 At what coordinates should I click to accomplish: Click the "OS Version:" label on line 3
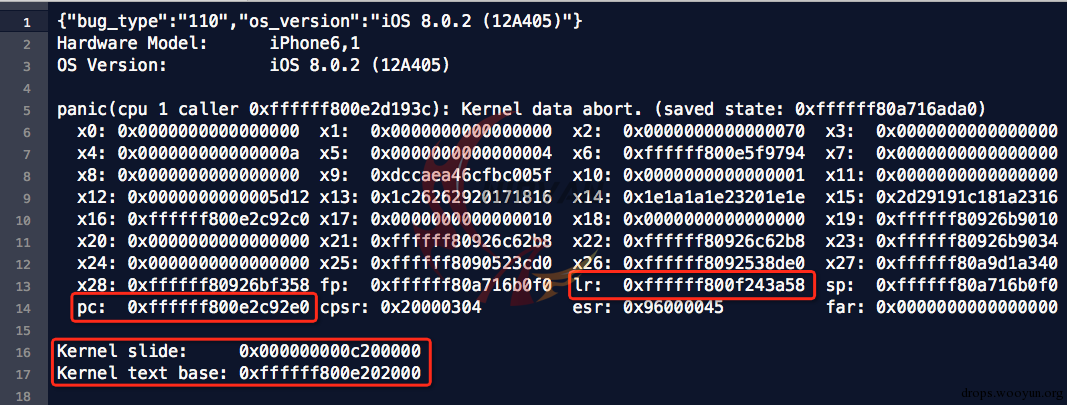(x=112, y=66)
